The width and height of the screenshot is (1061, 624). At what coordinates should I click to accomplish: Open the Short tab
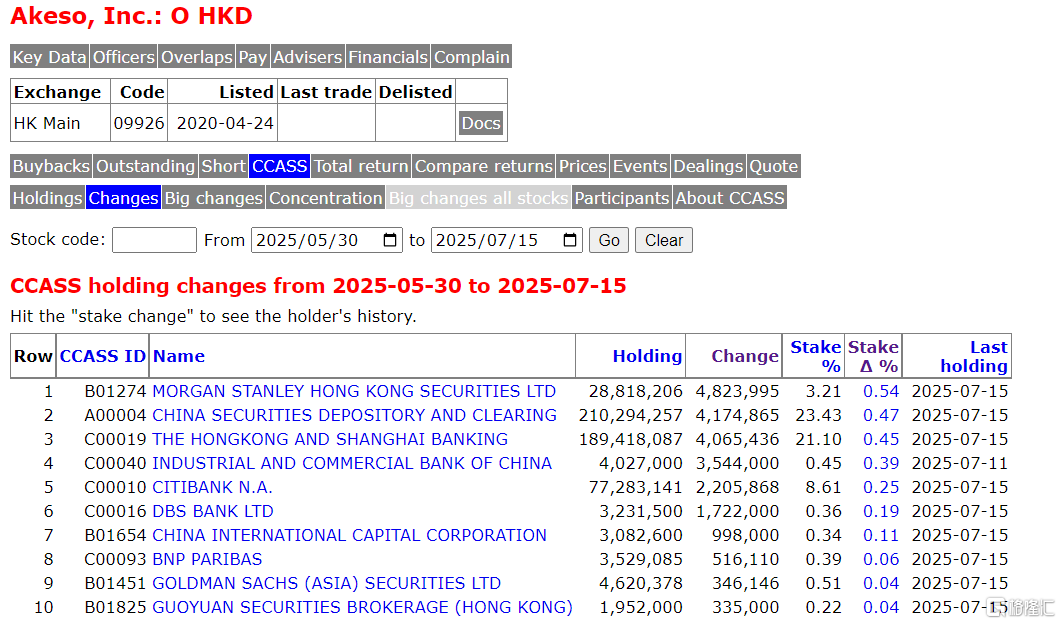(x=223, y=166)
